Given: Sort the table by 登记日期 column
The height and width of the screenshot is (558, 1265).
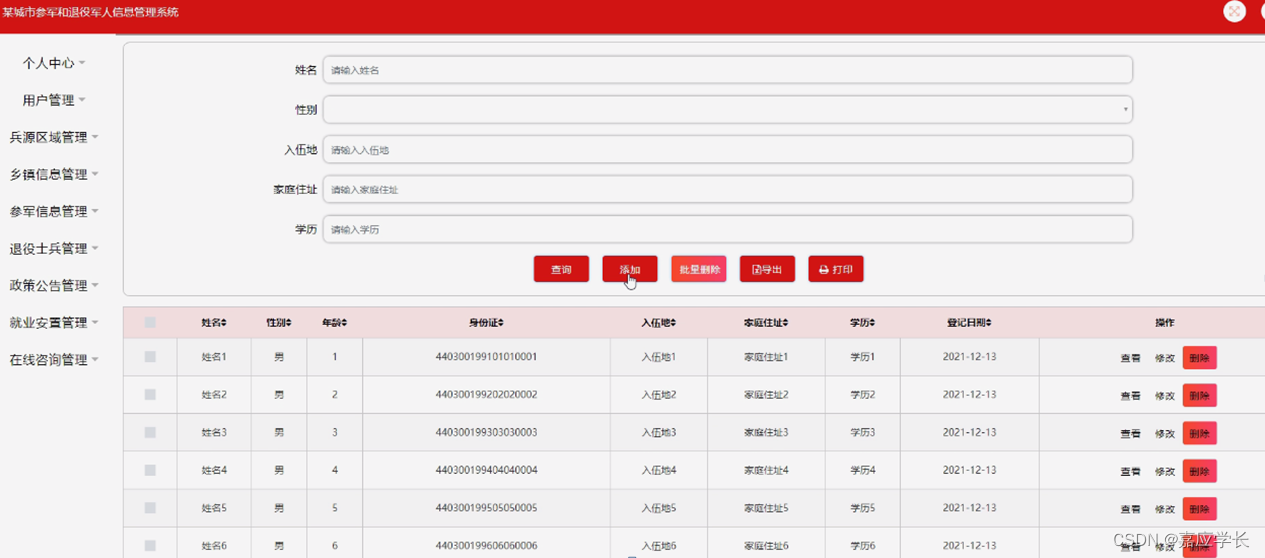Looking at the screenshot, I should (969, 323).
